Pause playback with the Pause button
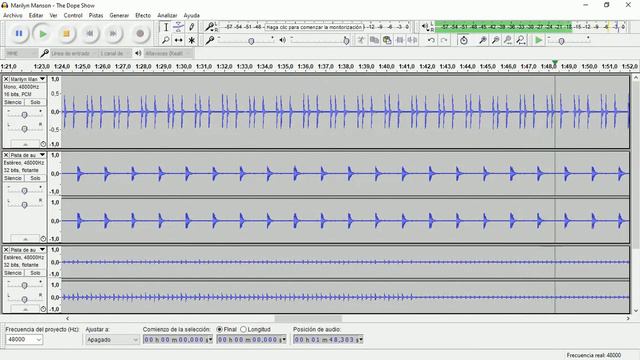 tap(19, 33)
